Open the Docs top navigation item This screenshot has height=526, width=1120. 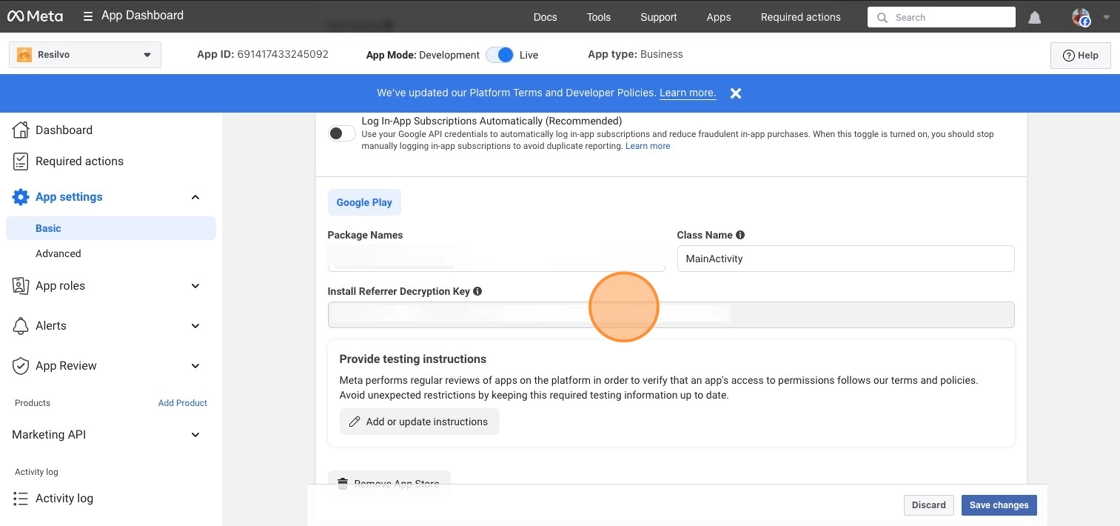click(x=545, y=17)
